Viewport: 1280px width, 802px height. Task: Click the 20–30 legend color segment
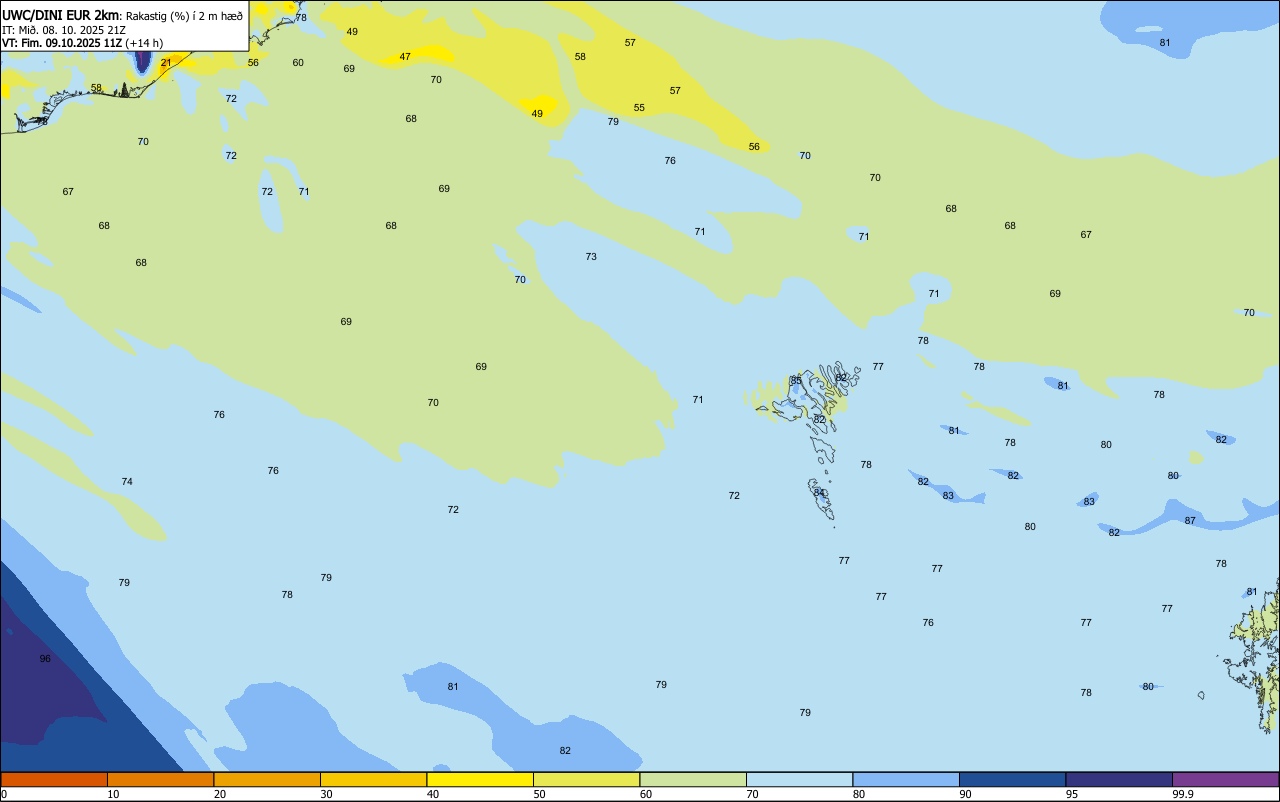tap(267, 779)
